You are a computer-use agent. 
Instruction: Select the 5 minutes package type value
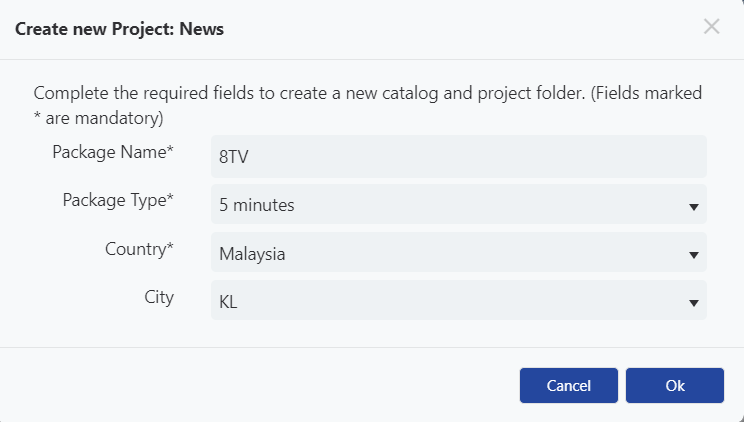257,205
